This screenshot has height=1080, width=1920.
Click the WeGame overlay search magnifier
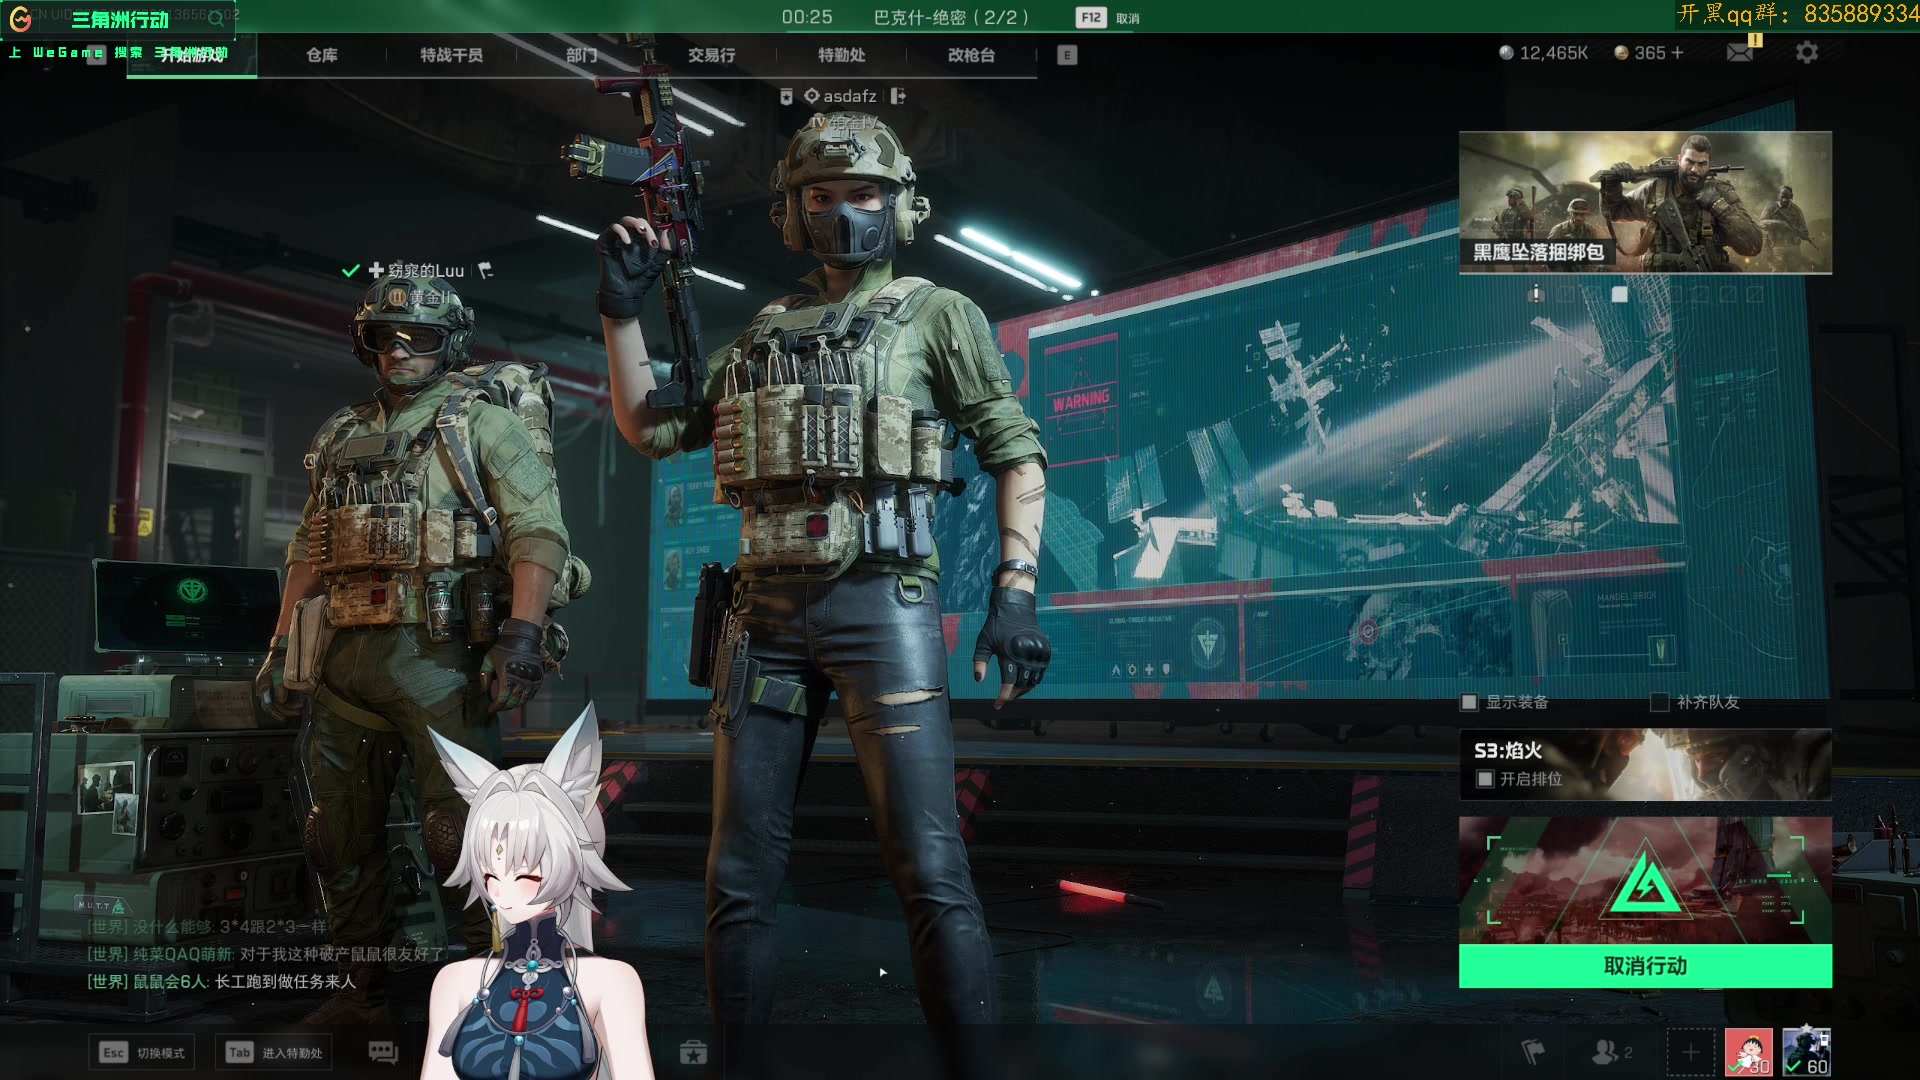point(216,18)
